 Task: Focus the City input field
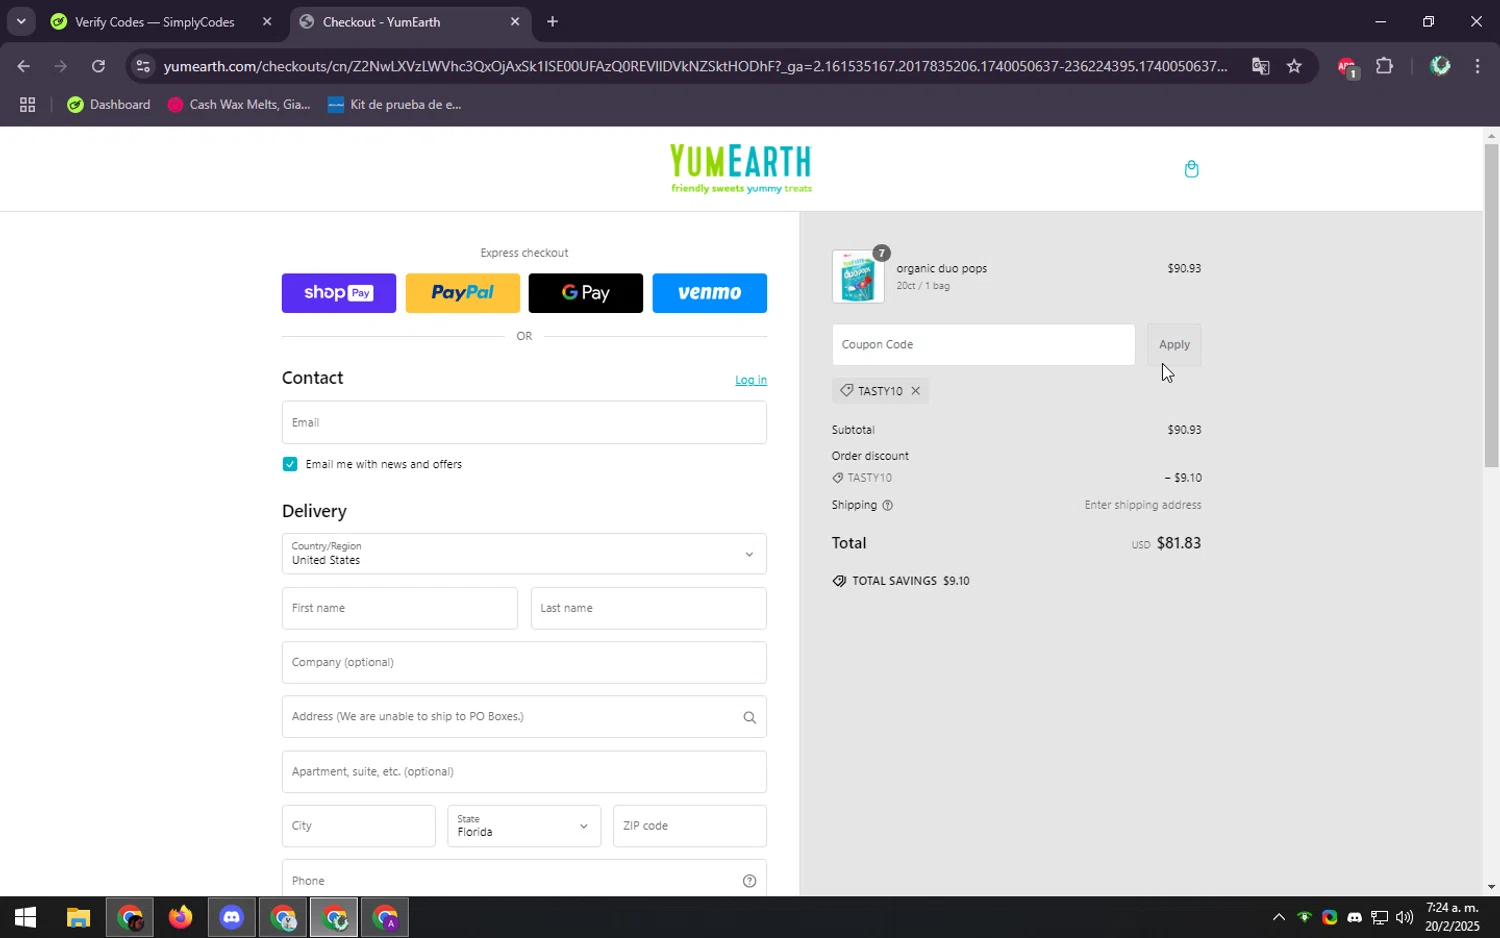(x=359, y=826)
